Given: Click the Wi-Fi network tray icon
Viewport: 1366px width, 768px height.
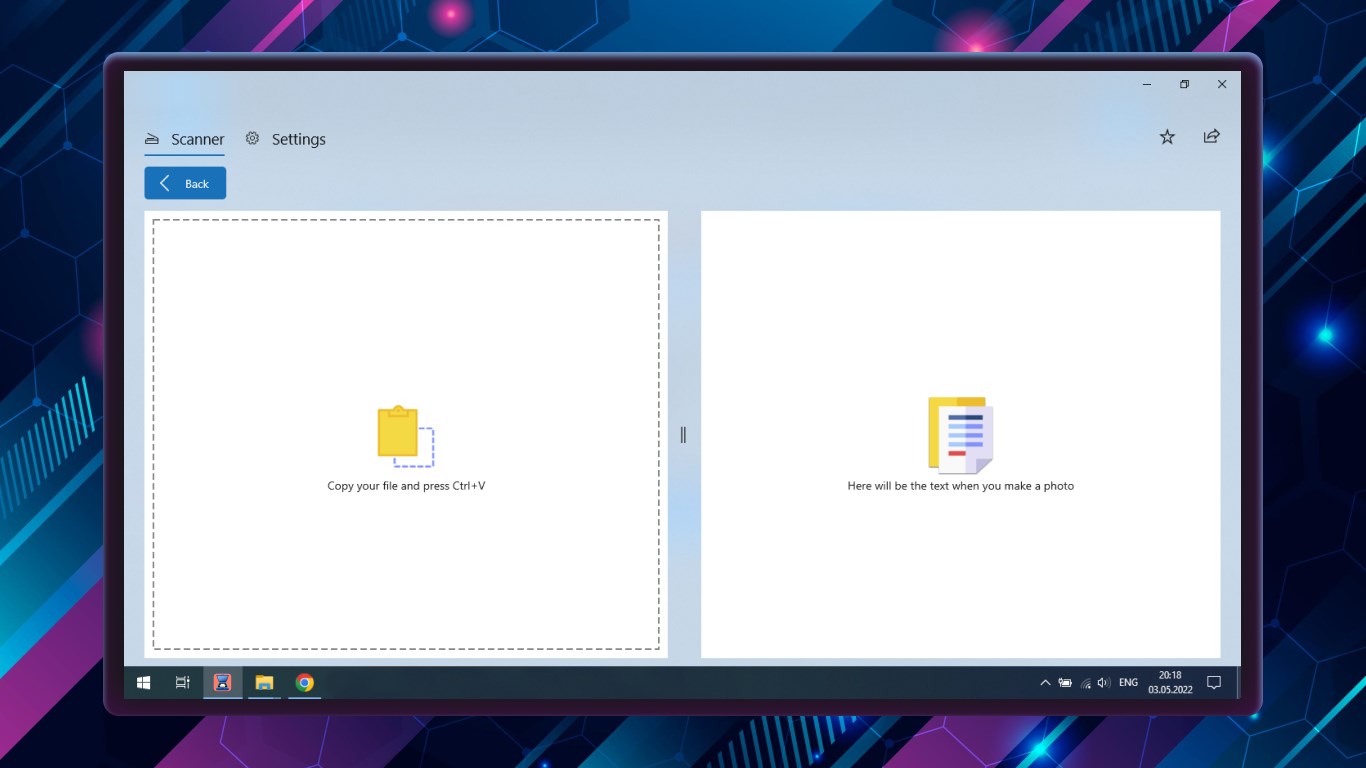Looking at the screenshot, I should click(x=1085, y=683).
